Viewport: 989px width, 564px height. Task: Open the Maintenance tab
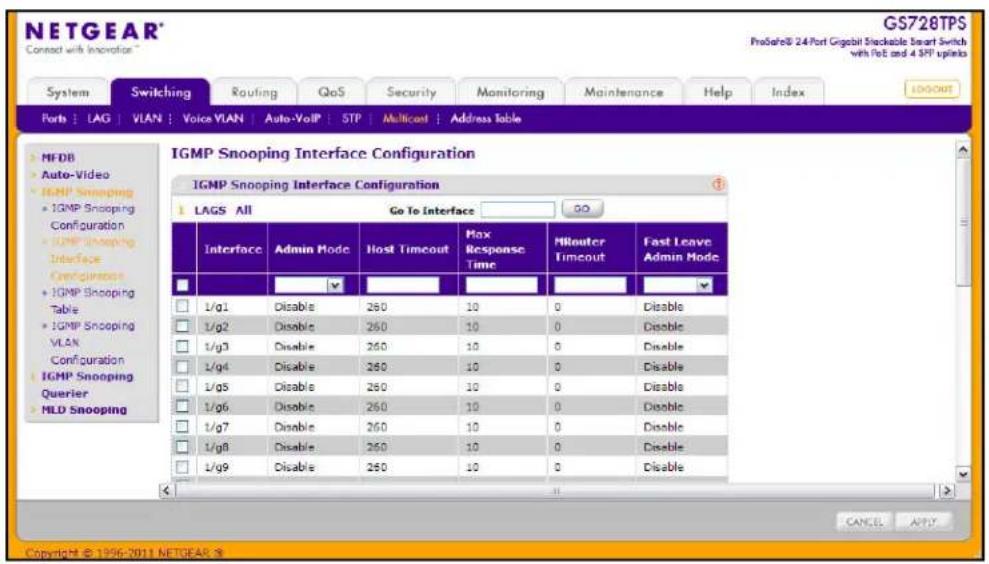[x=624, y=92]
